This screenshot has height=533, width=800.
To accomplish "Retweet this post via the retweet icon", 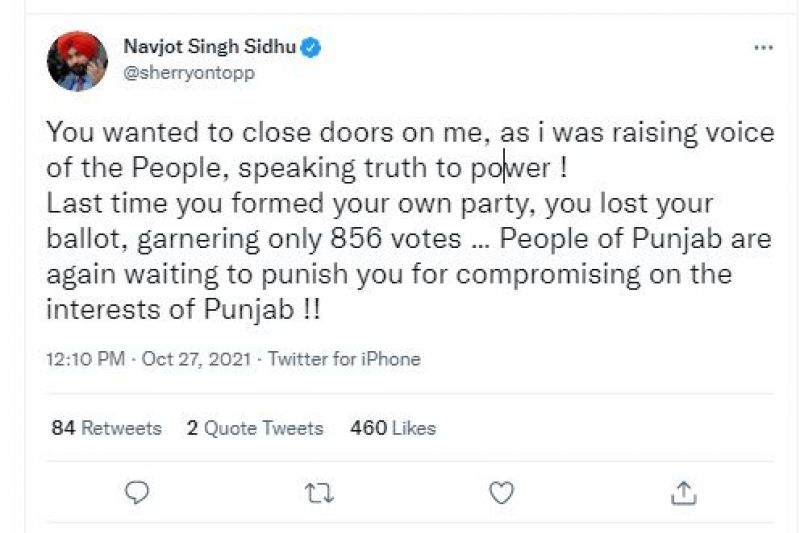I will pyautogui.click(x=320, y=491).
